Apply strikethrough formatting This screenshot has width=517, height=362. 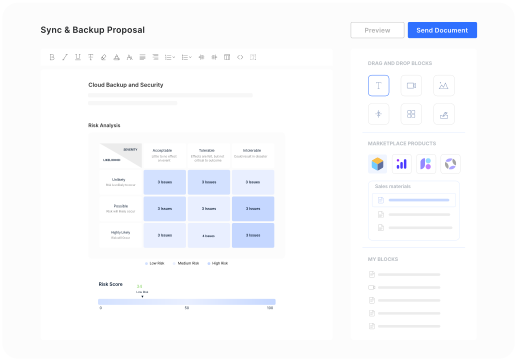(x=91, y=57)
